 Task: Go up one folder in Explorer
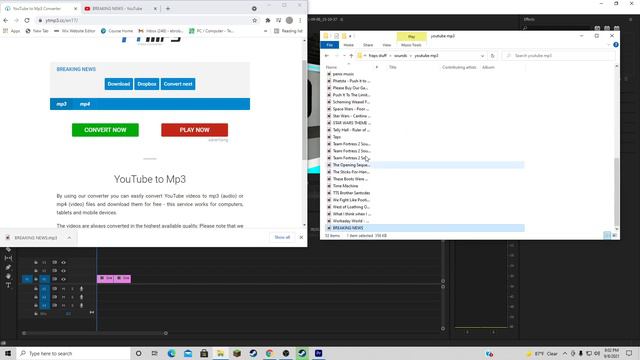point(351,56)
